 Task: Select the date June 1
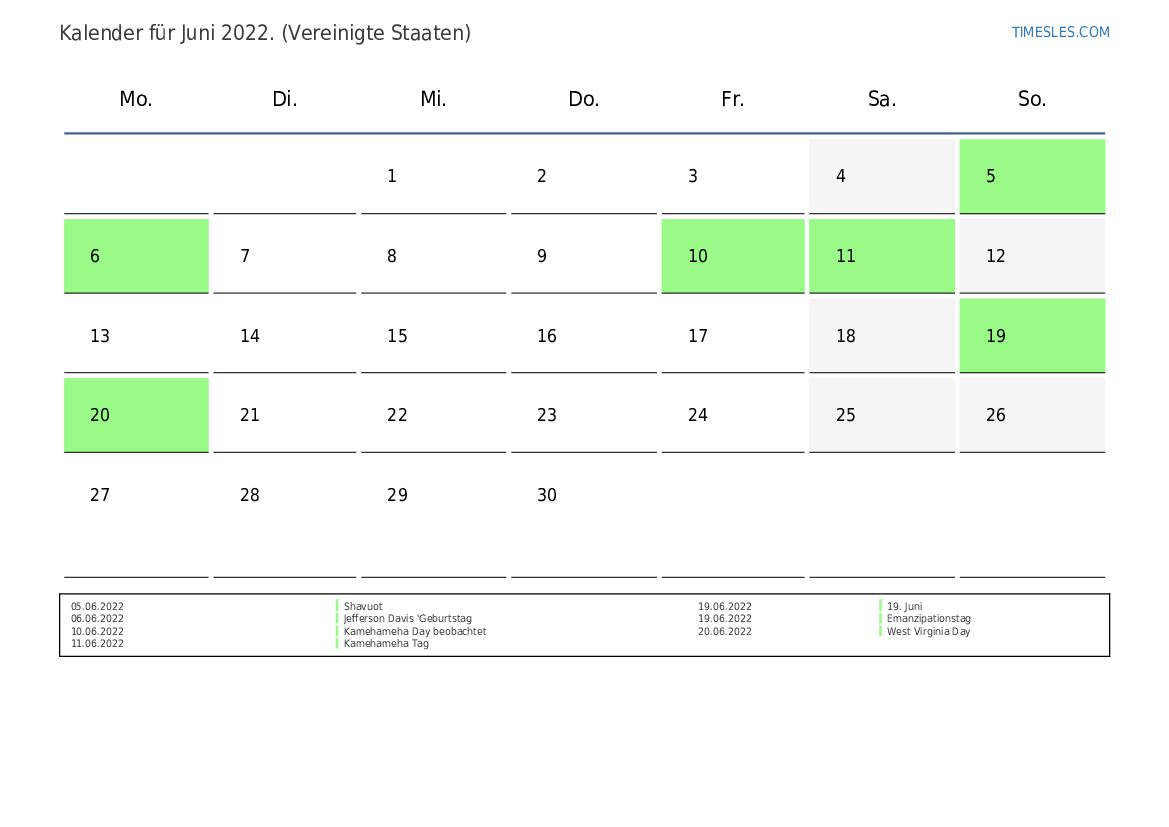(x=433, y=176)
